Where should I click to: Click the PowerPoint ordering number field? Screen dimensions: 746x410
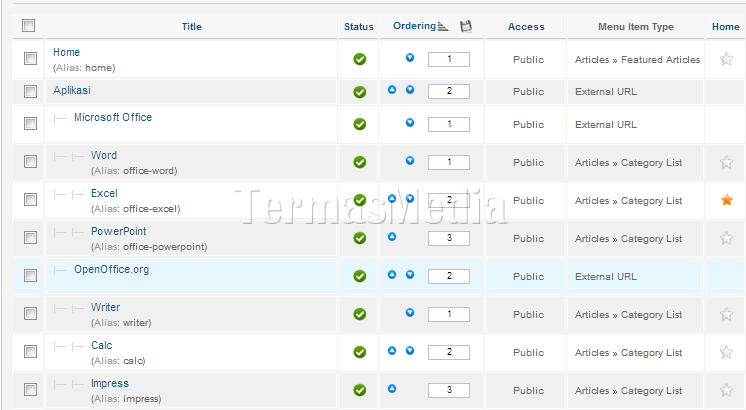(449, 238)
